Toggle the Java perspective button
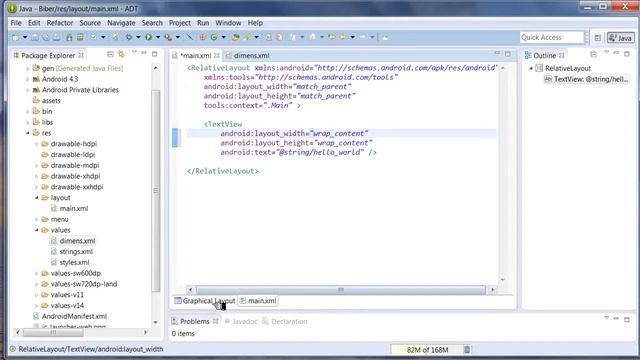Viewport: 640px width, 360px height. 621,38
